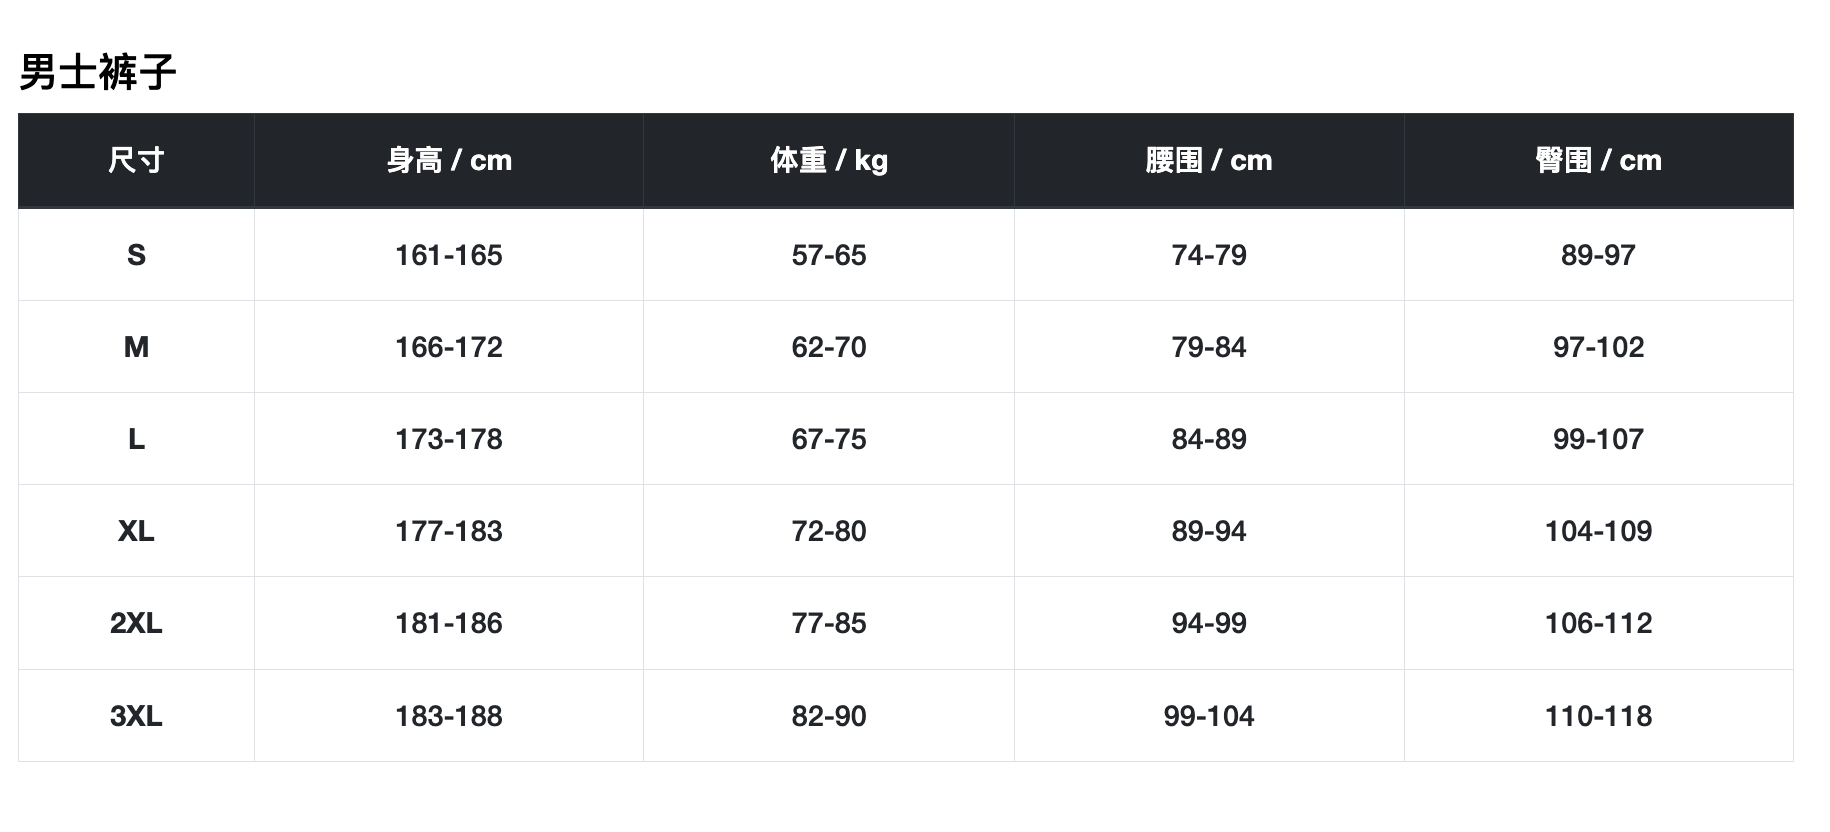The image size is (1830, 832).
Task: Select the S size row label
Action: pos(136,255)
